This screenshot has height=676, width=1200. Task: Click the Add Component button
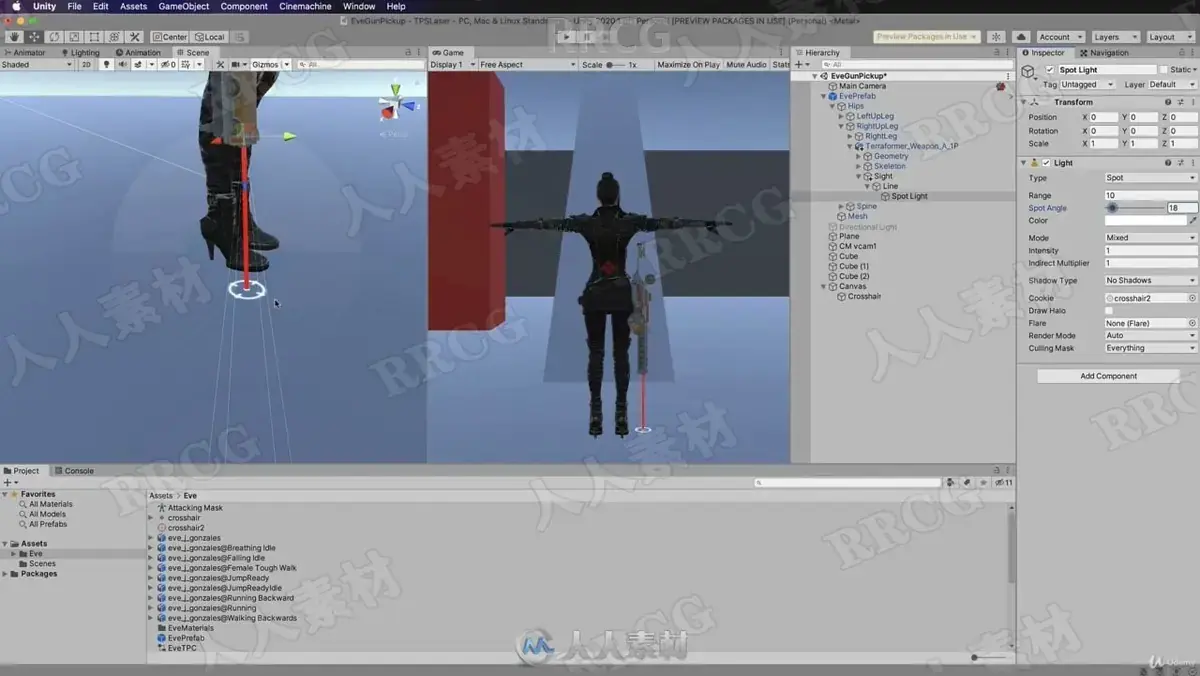pos(1108,376)
